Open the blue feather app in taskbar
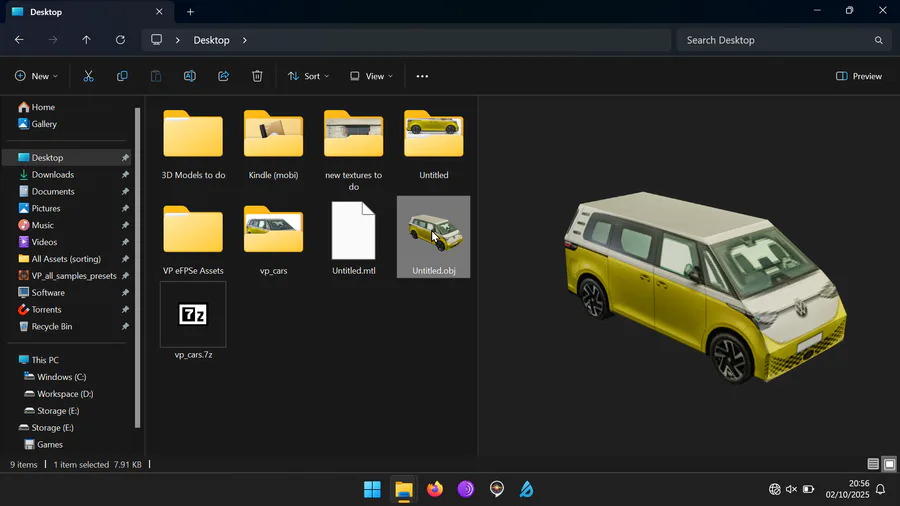This screenshot has width=900, height=506. tap(526, 489)
